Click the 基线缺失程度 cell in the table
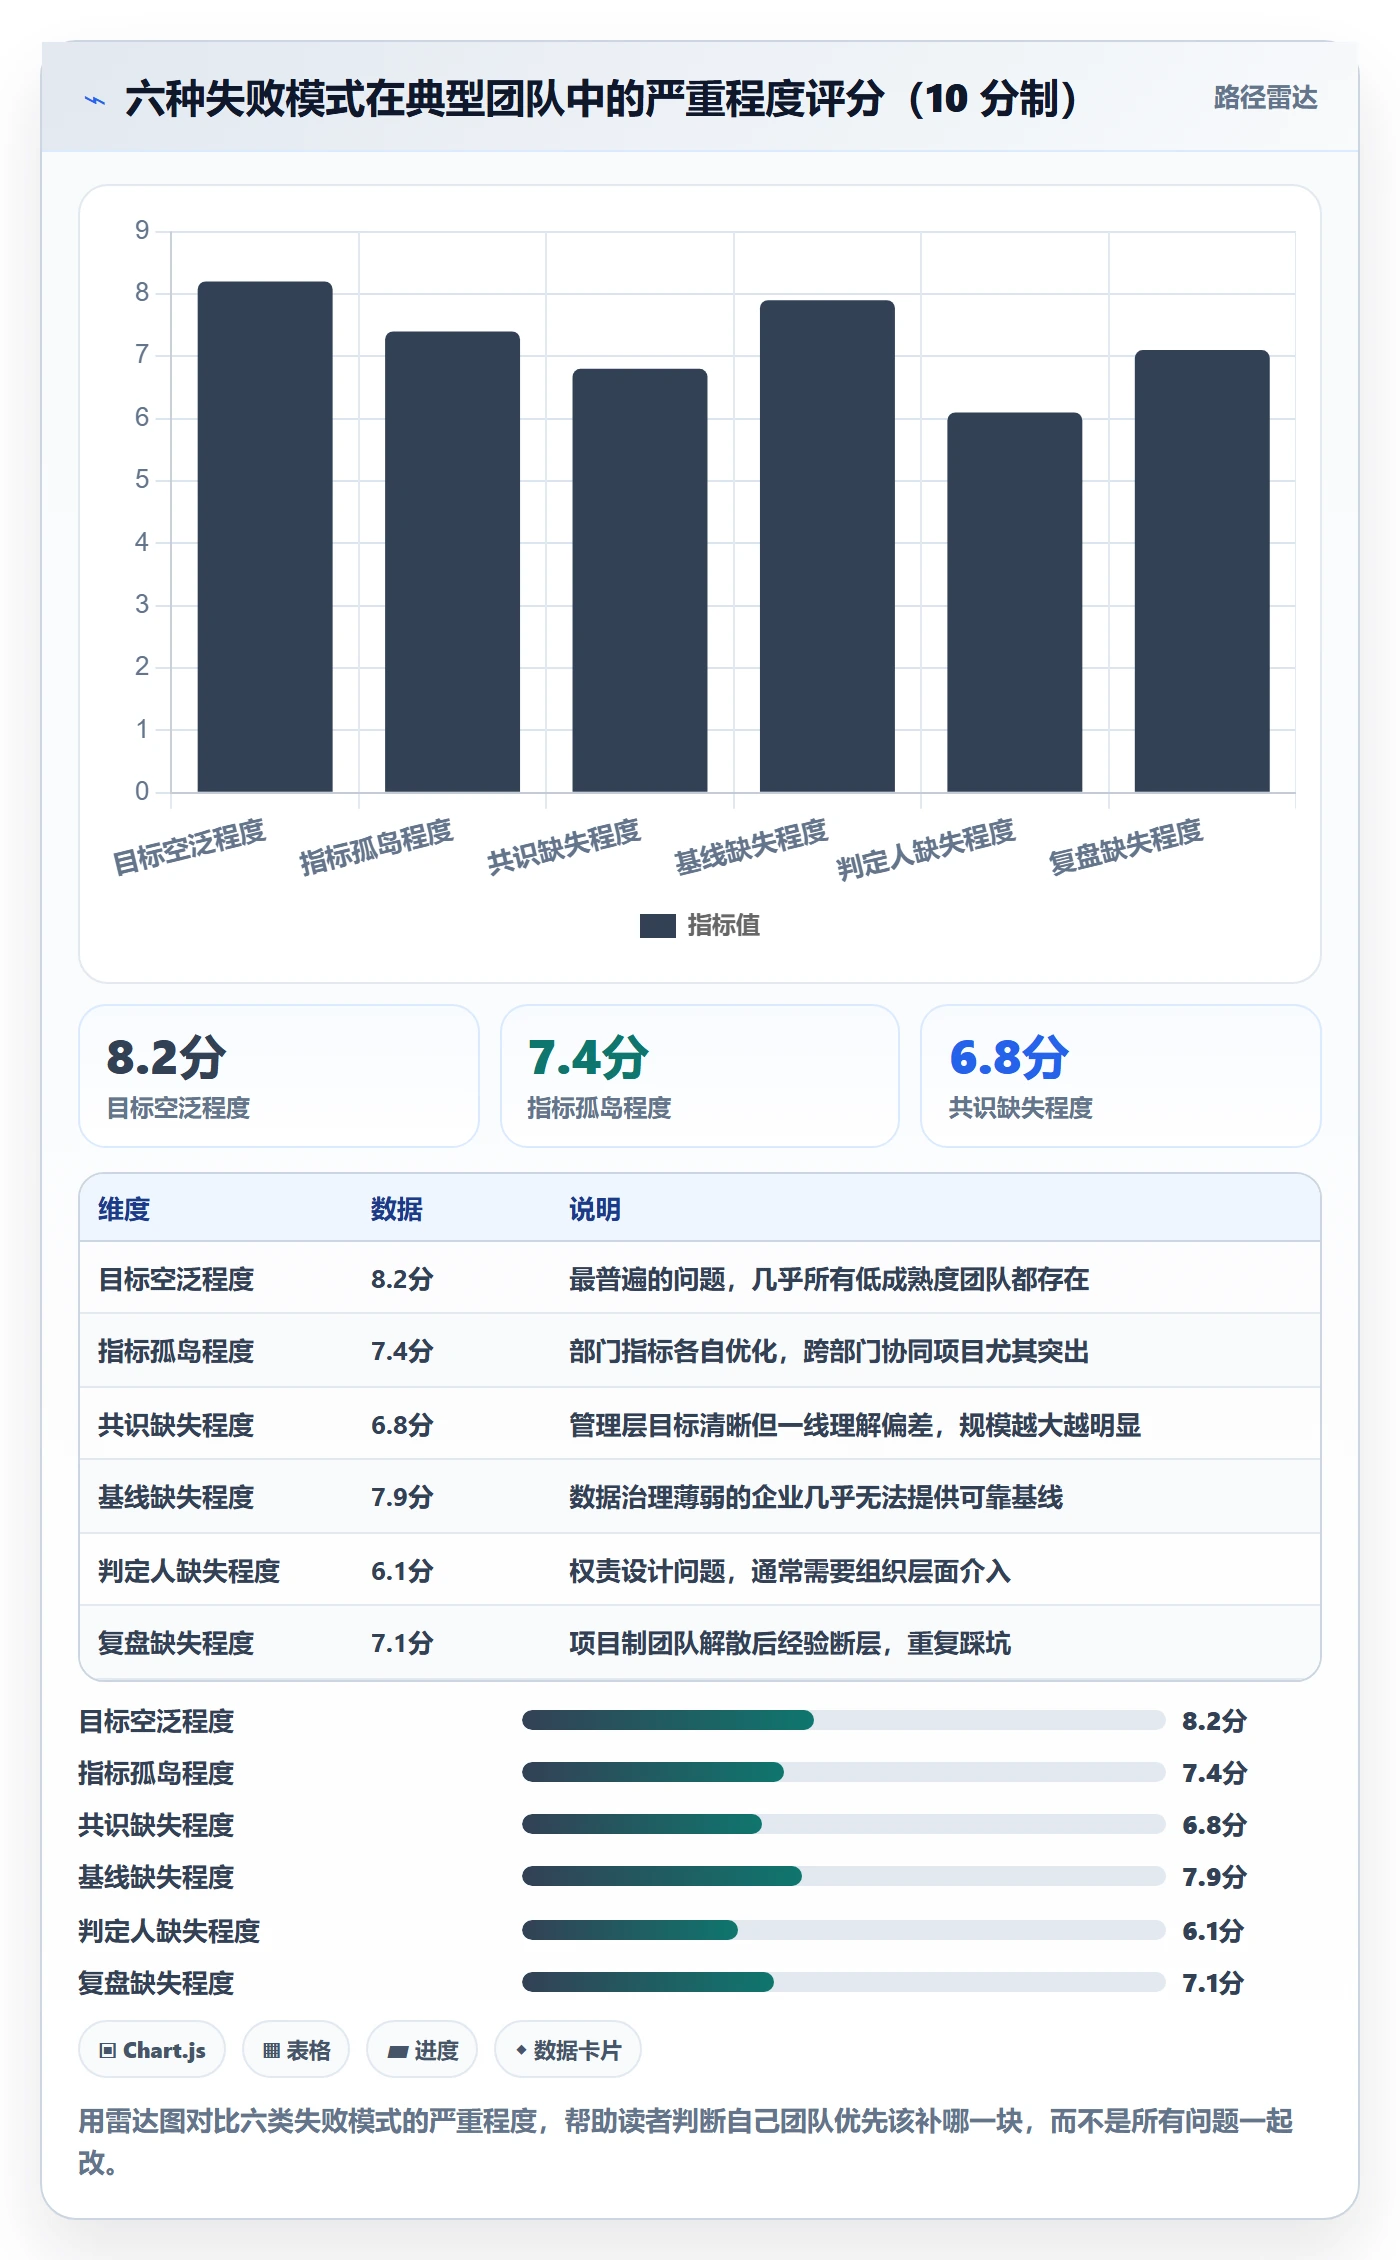1400x2260 pixels. (176, 1497)
